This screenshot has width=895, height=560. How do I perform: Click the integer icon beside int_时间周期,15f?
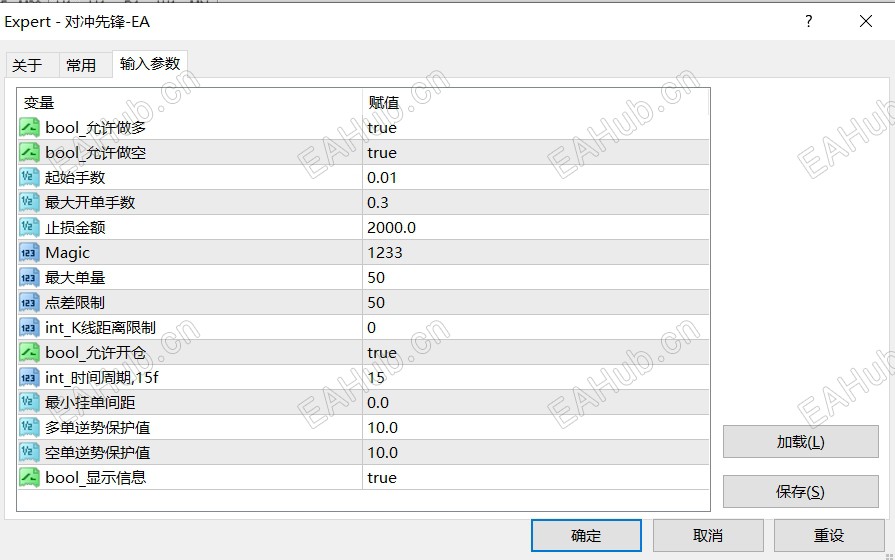[x=29, y=377]
